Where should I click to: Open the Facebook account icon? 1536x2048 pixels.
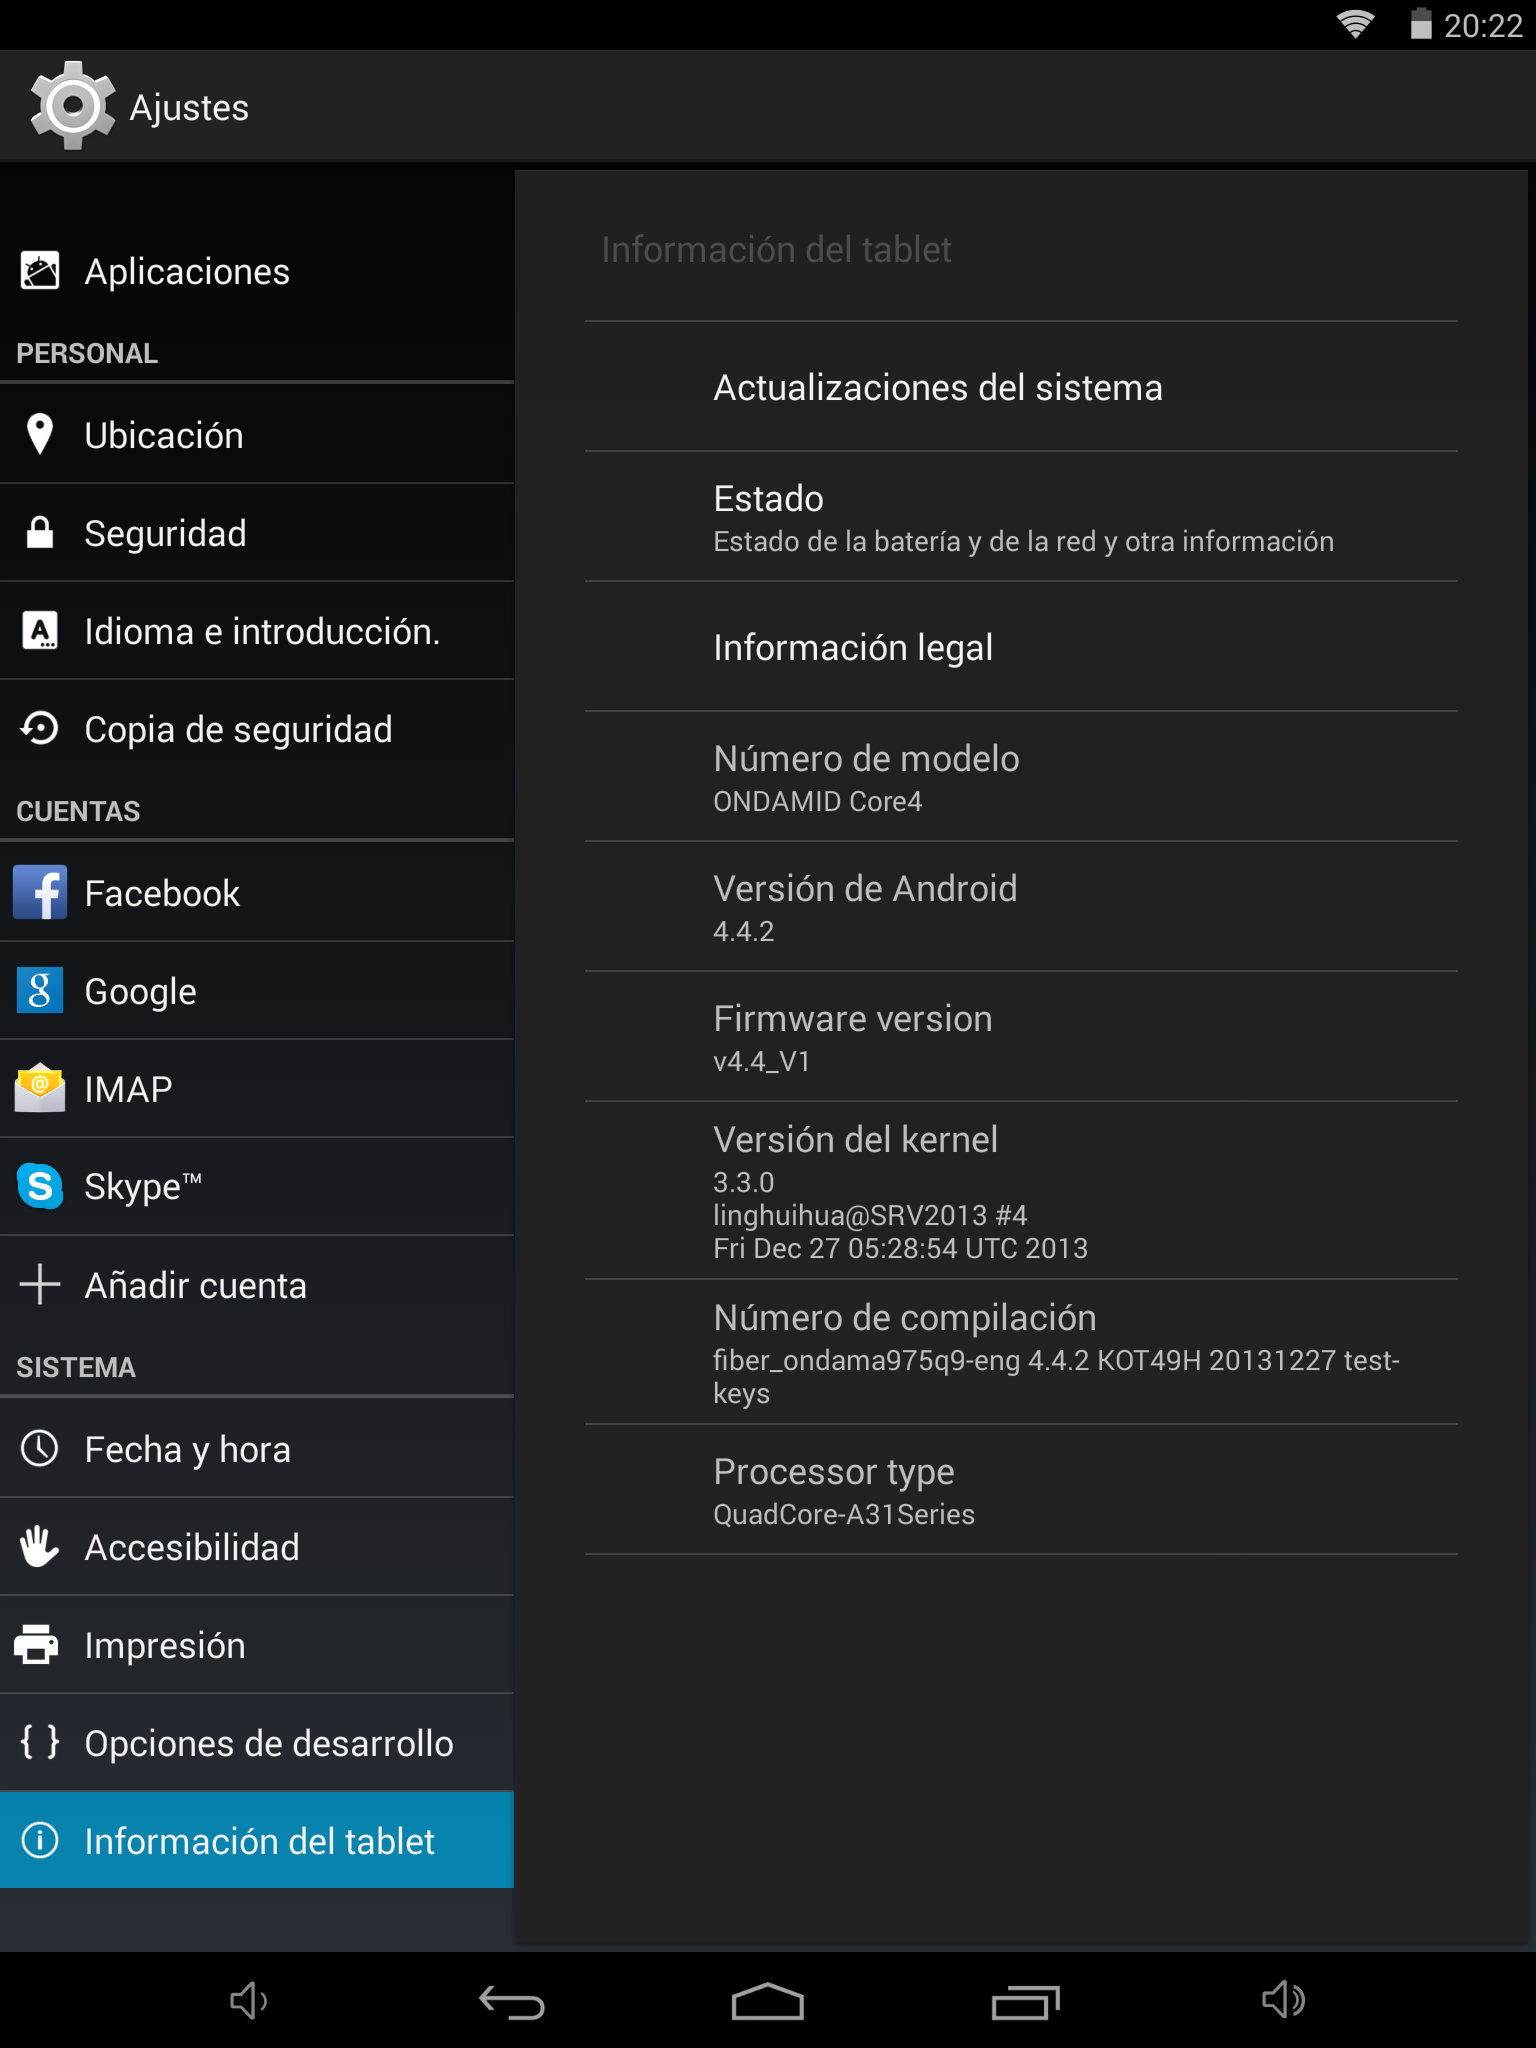tap(40, 892)
